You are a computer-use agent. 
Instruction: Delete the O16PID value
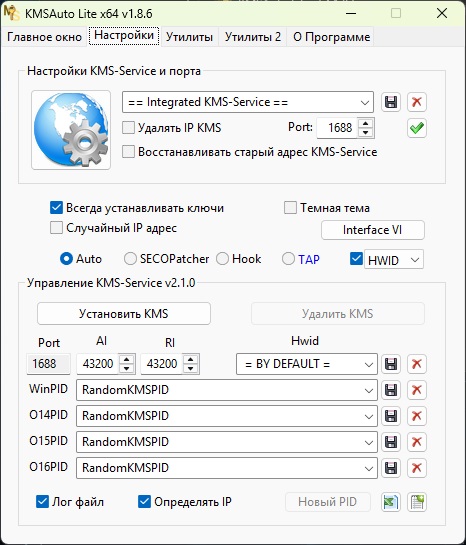417,468
